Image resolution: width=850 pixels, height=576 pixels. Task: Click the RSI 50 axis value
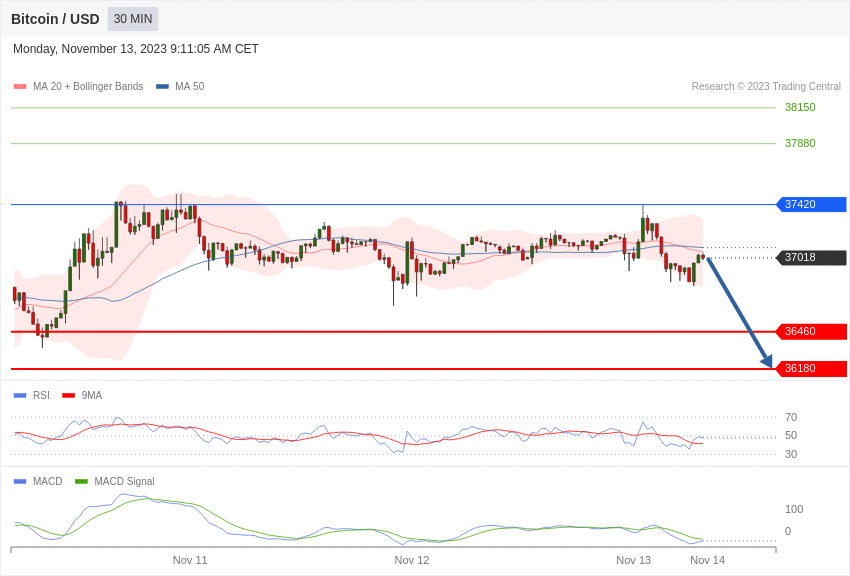click(791, 435)
